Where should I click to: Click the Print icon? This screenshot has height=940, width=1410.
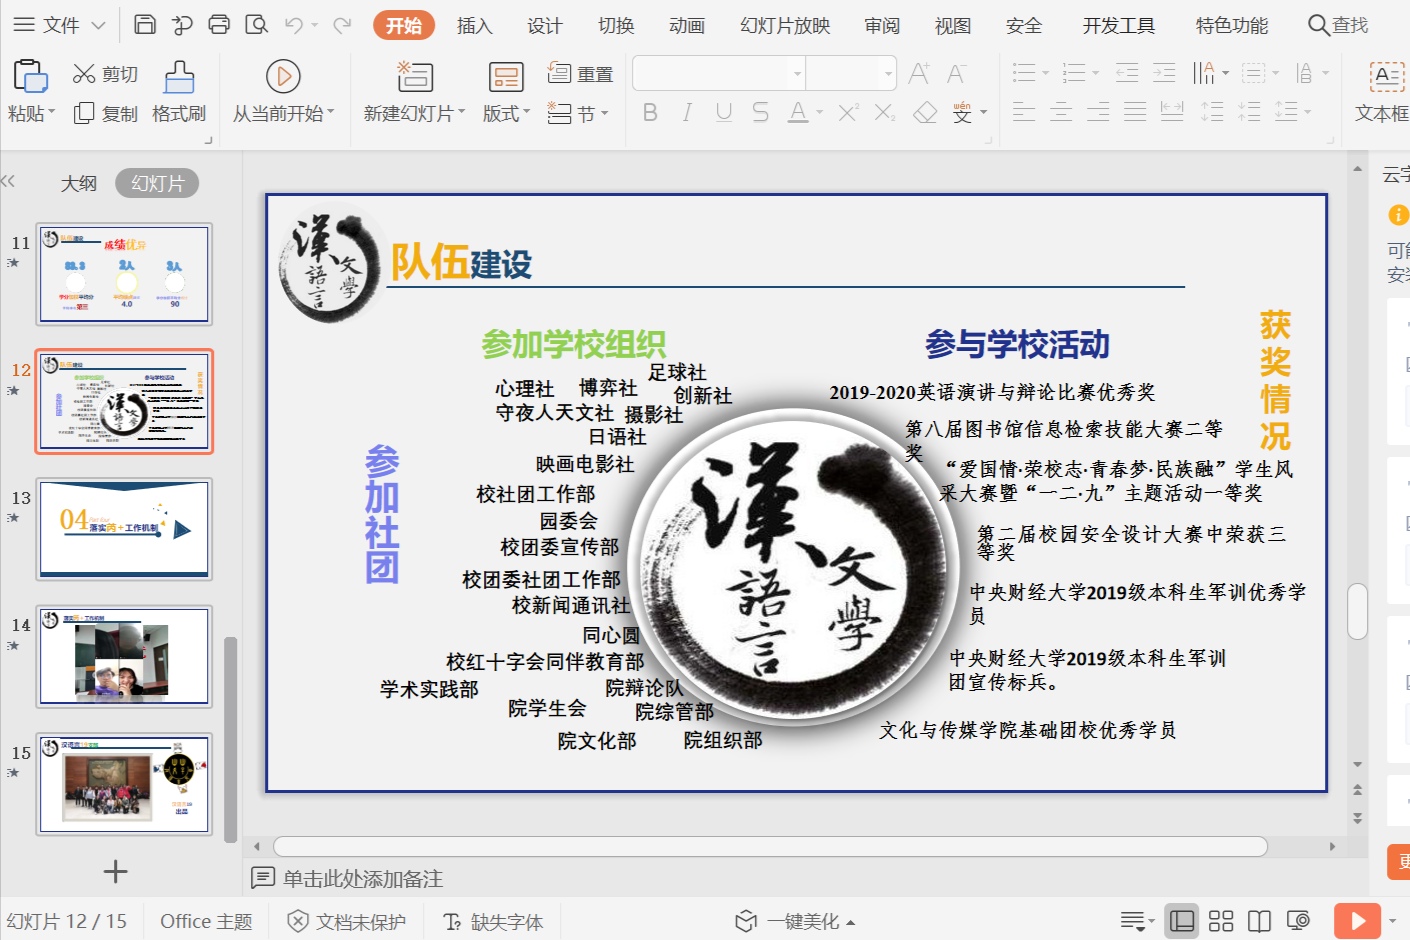[x=219, y=25]
